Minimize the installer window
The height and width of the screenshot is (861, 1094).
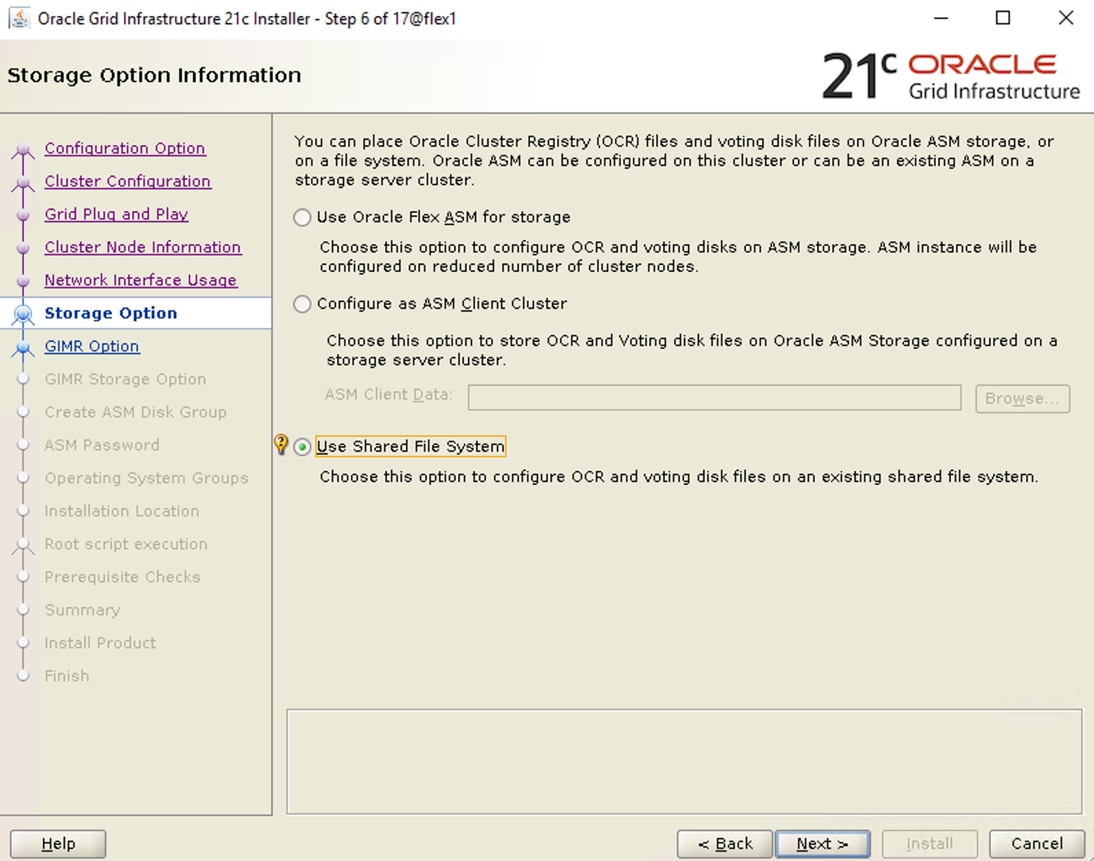tap(941, 18)
